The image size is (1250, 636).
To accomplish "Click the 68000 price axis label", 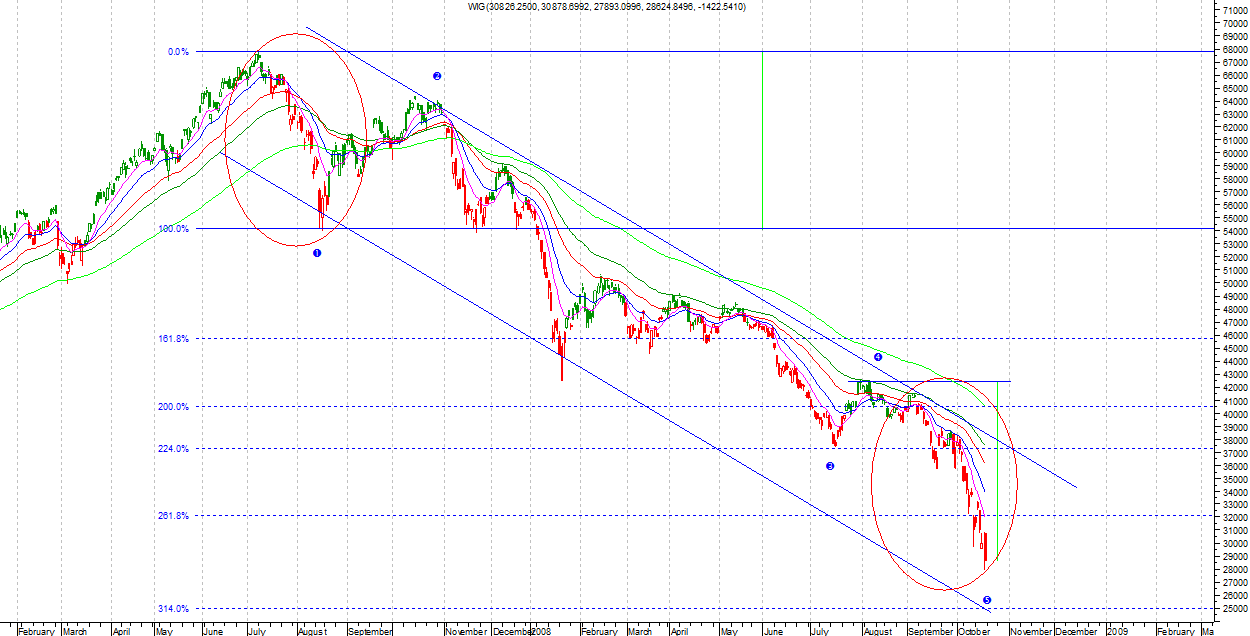I will 1233,49.
